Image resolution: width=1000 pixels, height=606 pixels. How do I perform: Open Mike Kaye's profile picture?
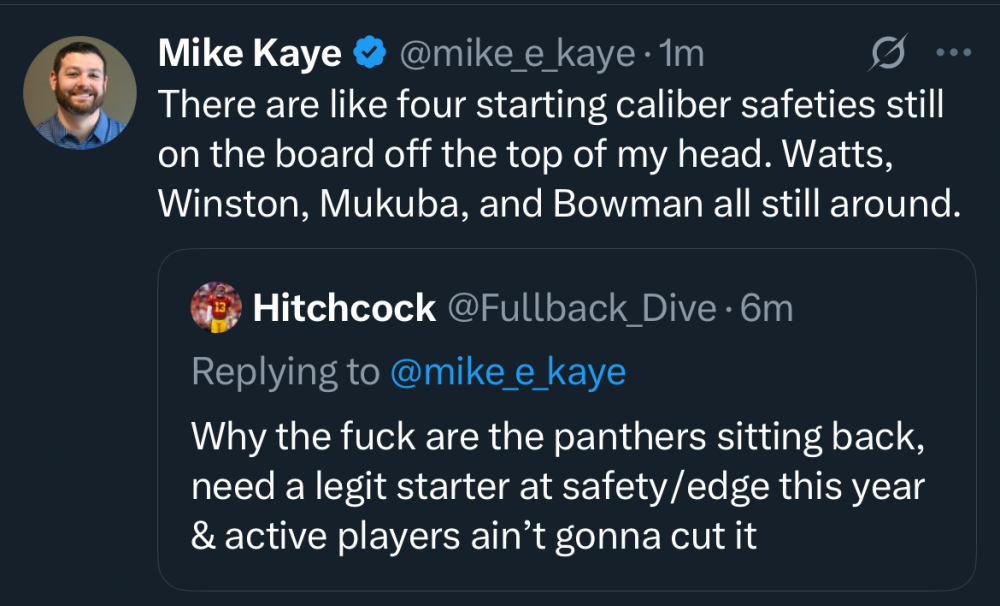79,93
